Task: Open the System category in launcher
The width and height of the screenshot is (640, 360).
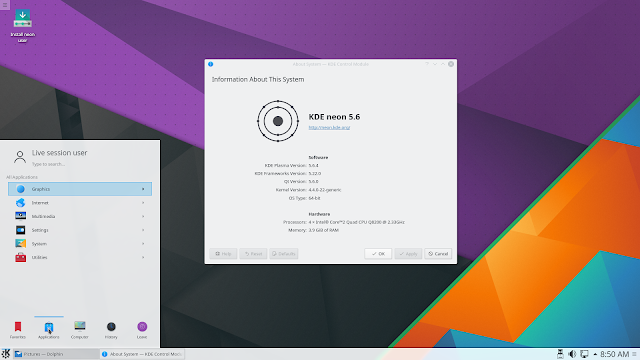Action: coord(80,244)
